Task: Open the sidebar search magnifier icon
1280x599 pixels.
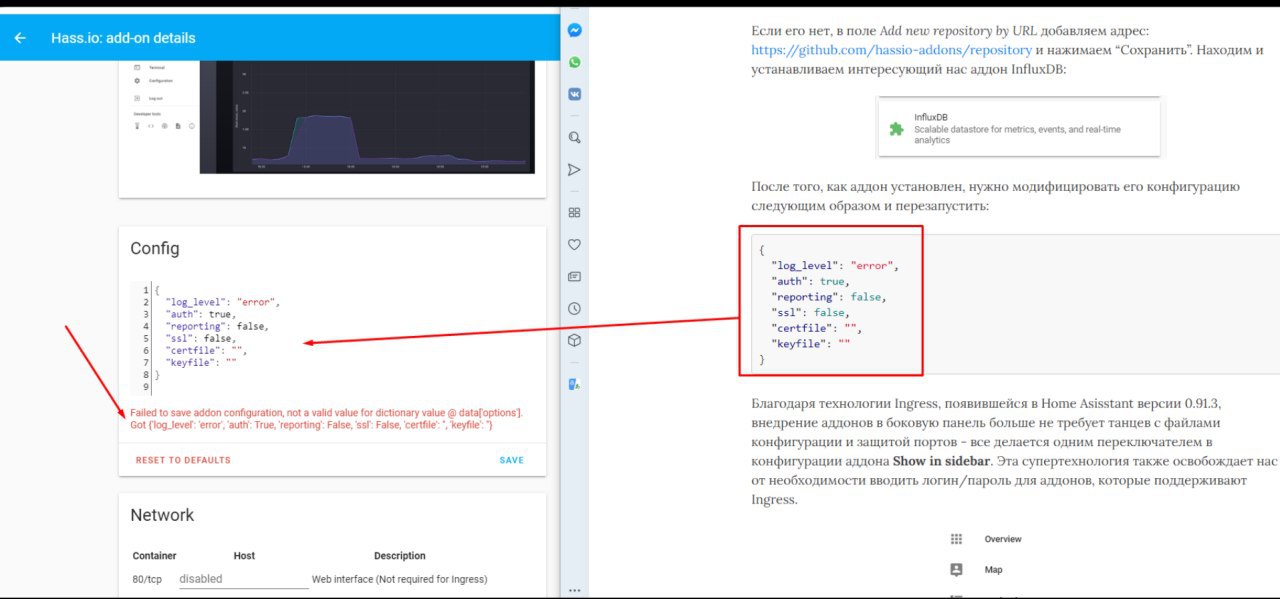Action: [574, 137]
